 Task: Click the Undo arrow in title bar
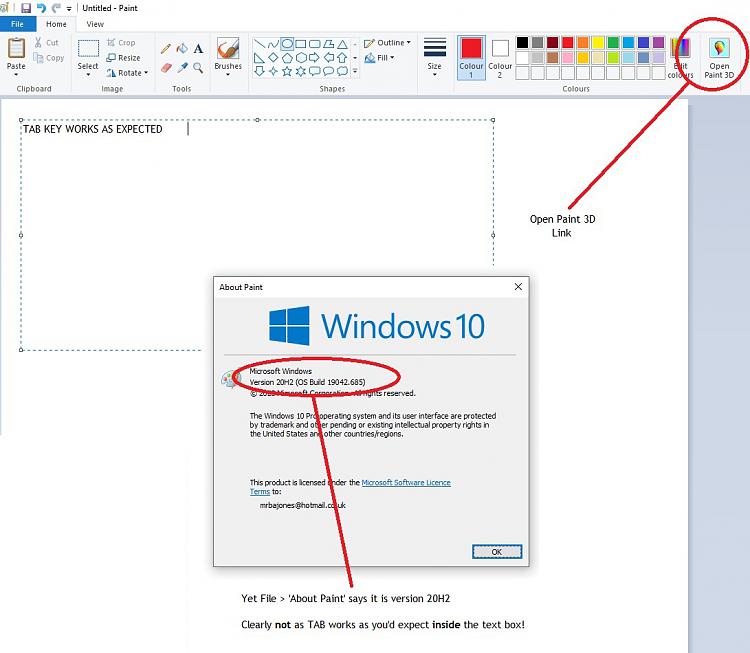point(41,8)
